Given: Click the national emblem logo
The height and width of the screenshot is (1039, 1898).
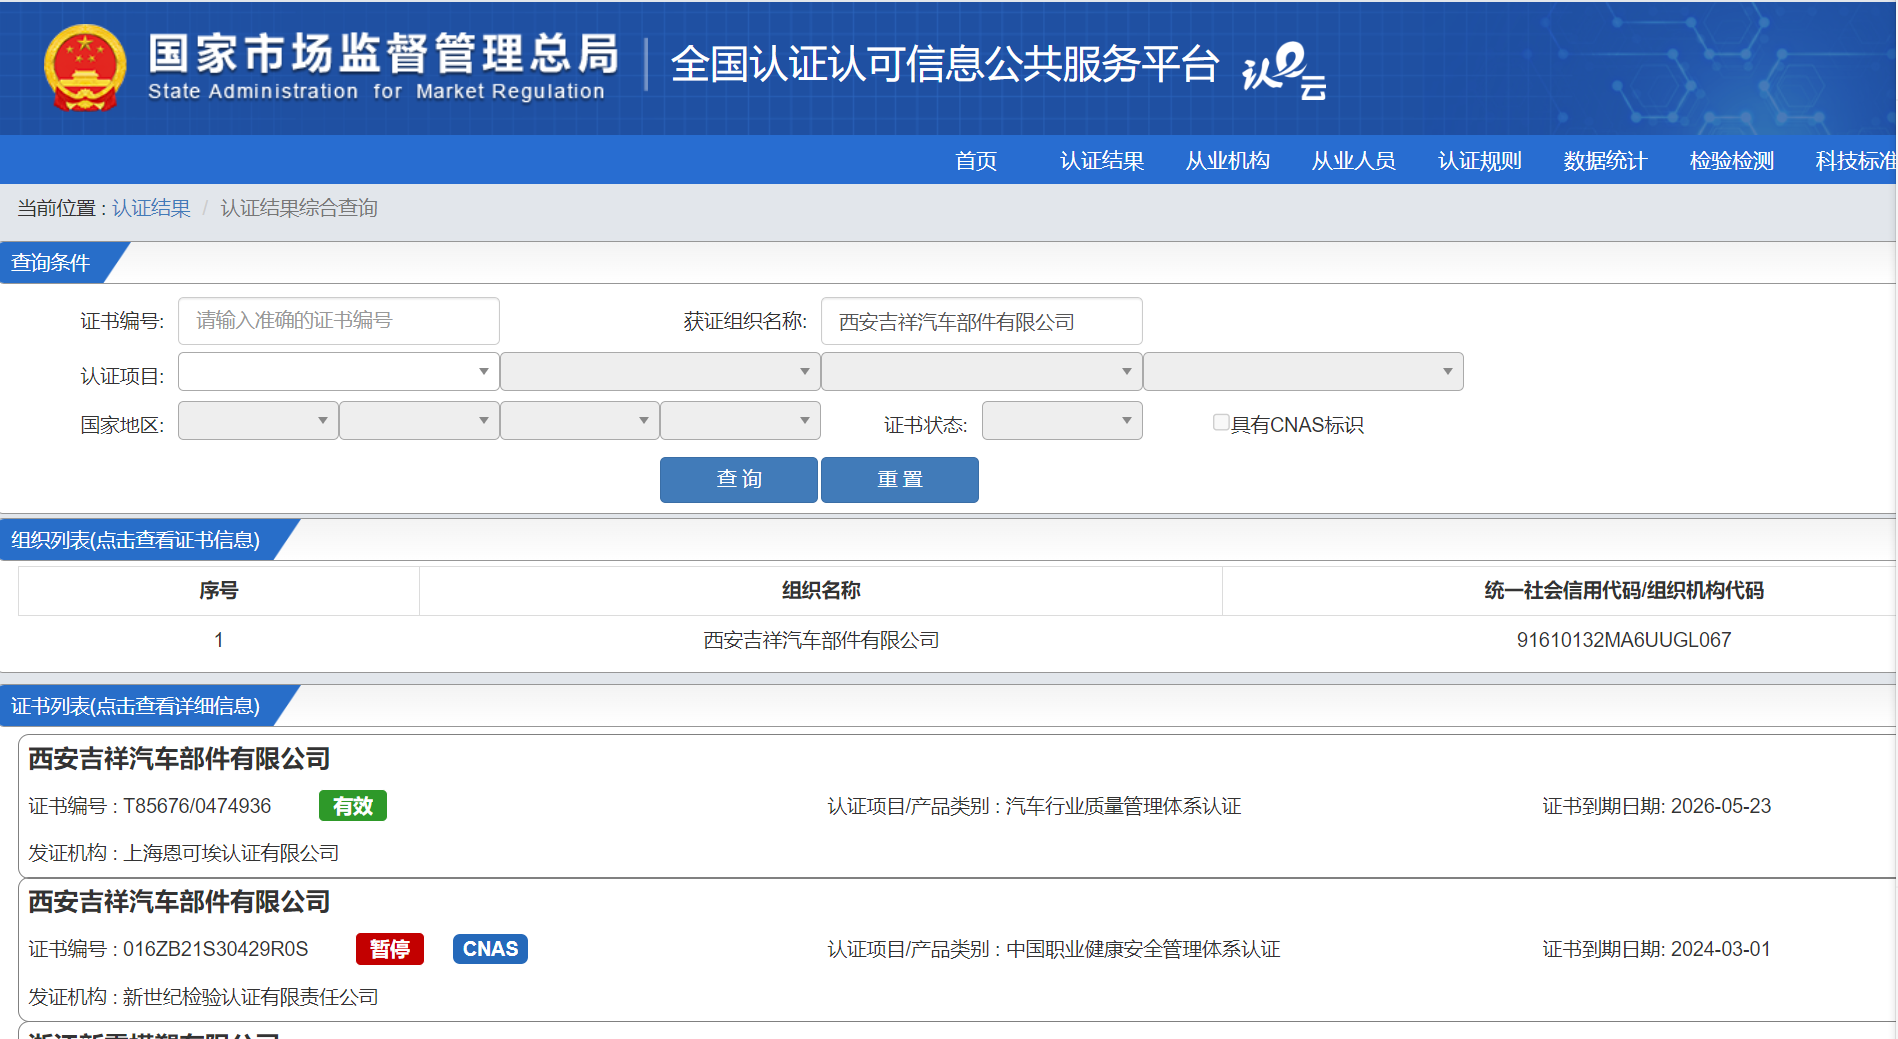Looking at the screenshot, I should 85,67.
